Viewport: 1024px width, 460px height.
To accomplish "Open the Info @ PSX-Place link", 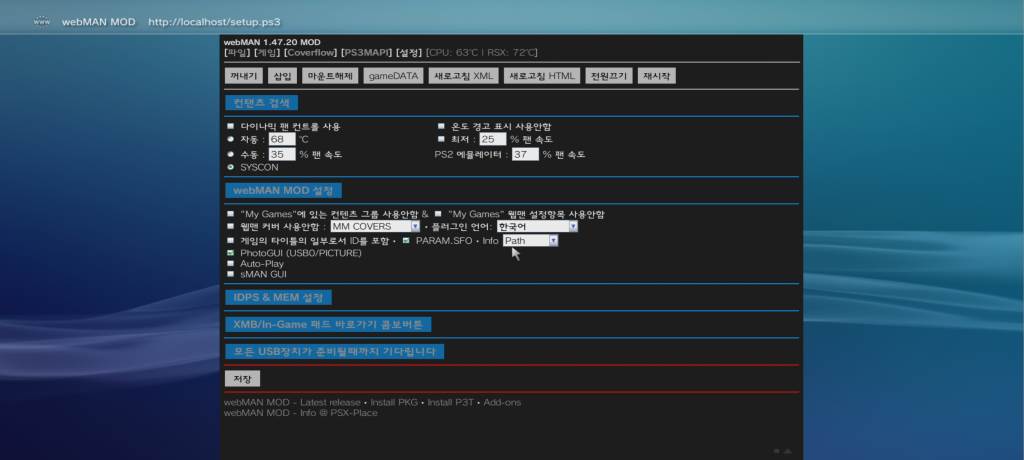I will pos(338,413).
